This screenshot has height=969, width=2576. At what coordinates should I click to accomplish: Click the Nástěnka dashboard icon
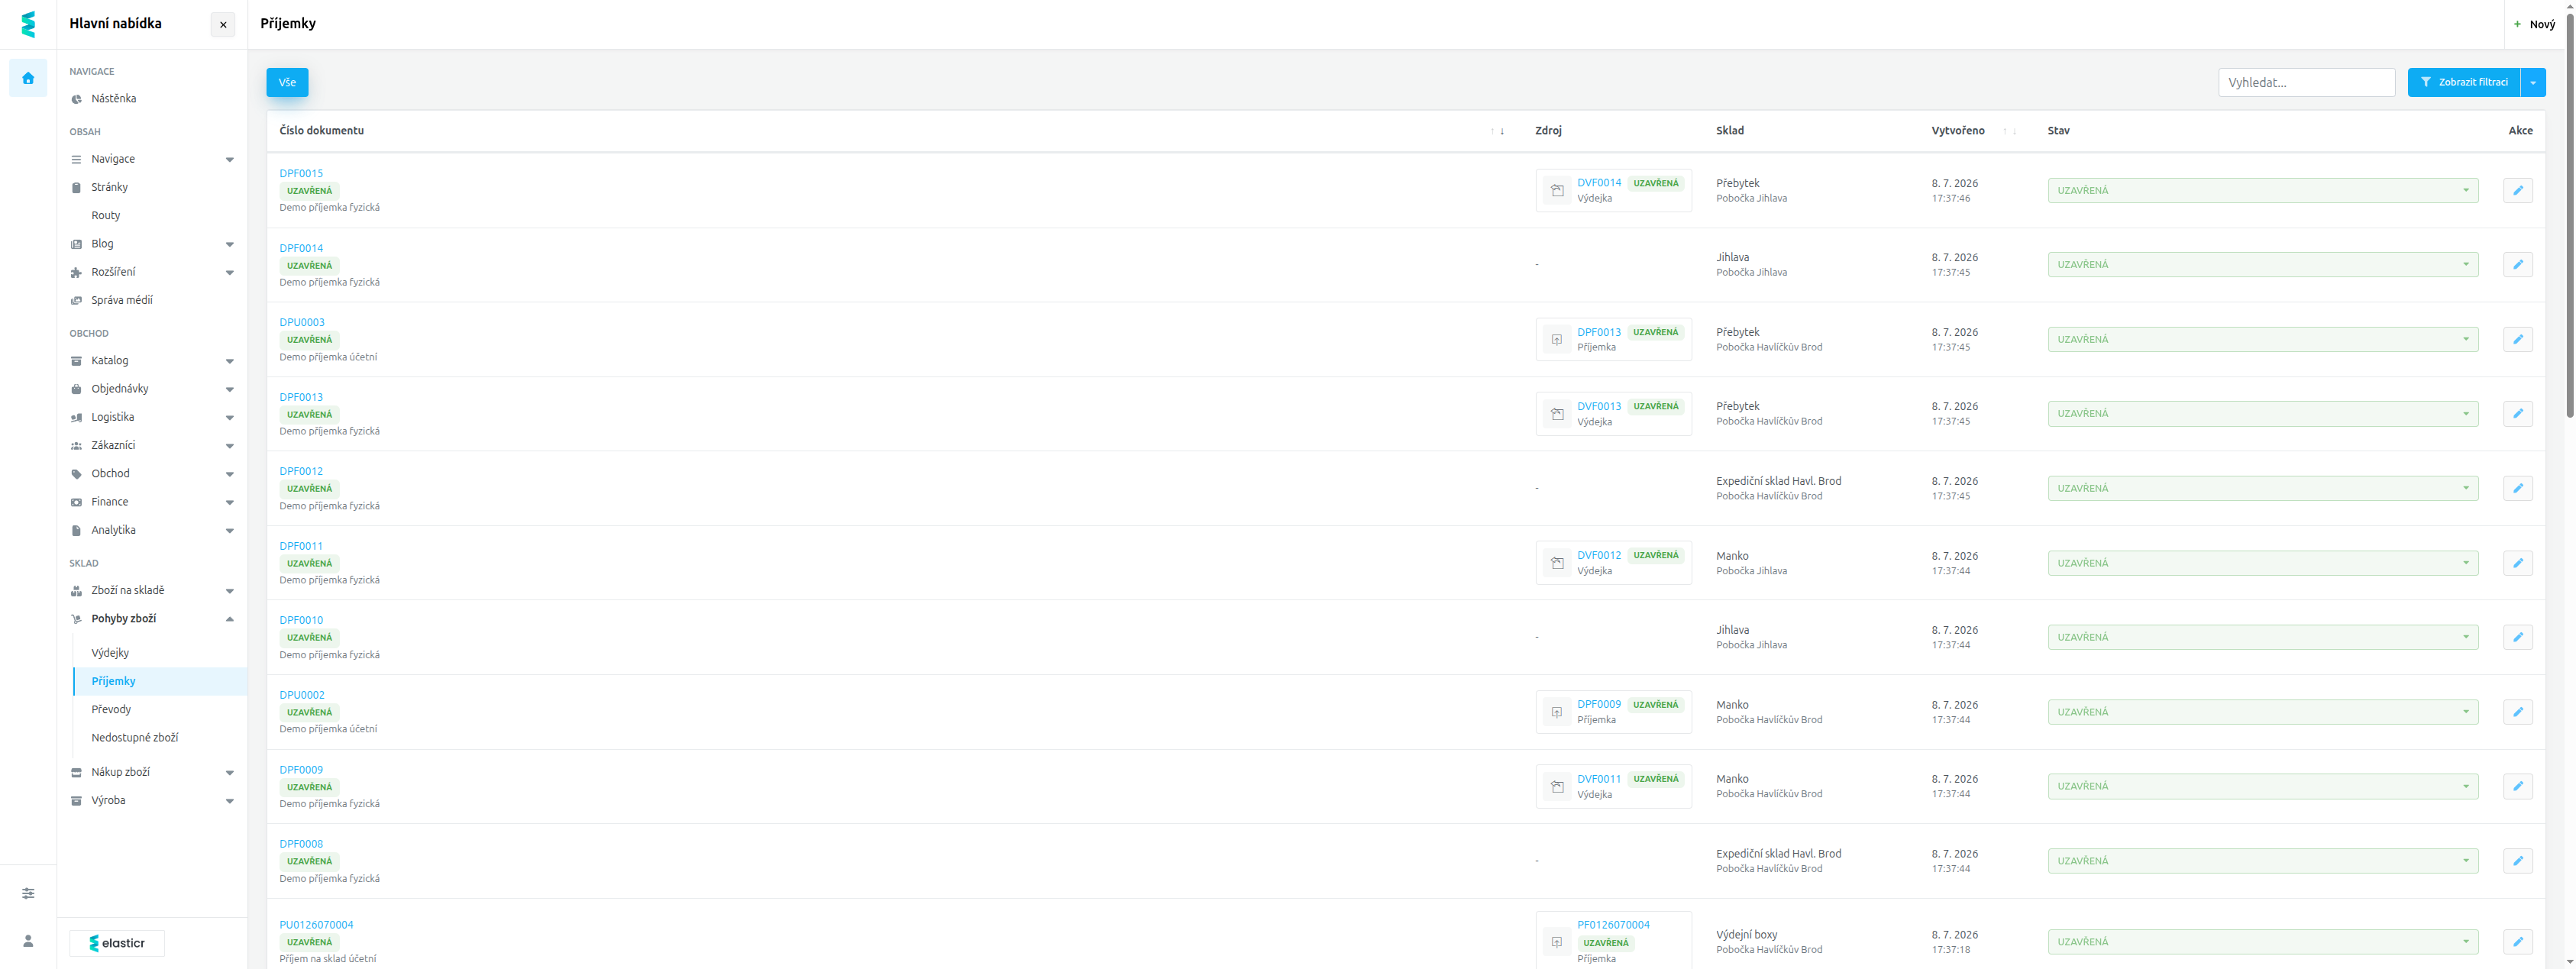76,99
